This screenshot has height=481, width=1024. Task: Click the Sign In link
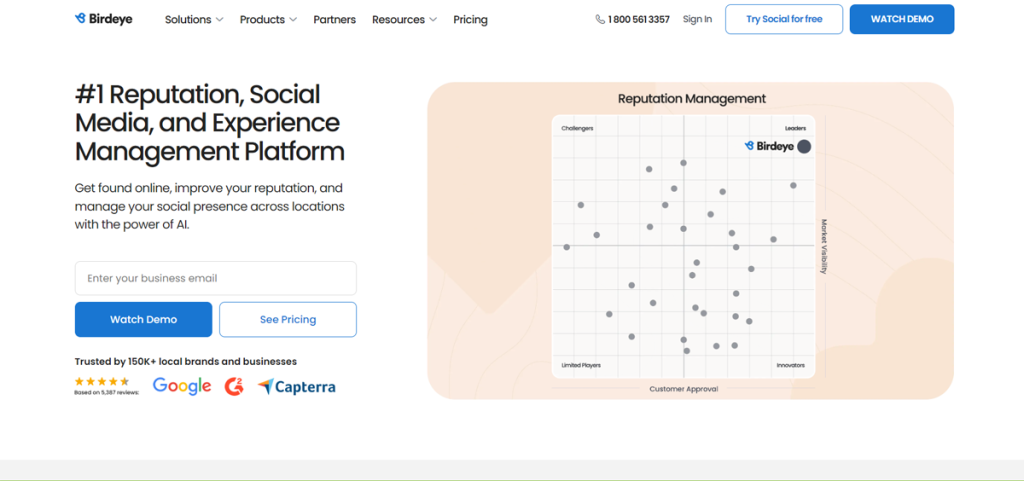697,19
